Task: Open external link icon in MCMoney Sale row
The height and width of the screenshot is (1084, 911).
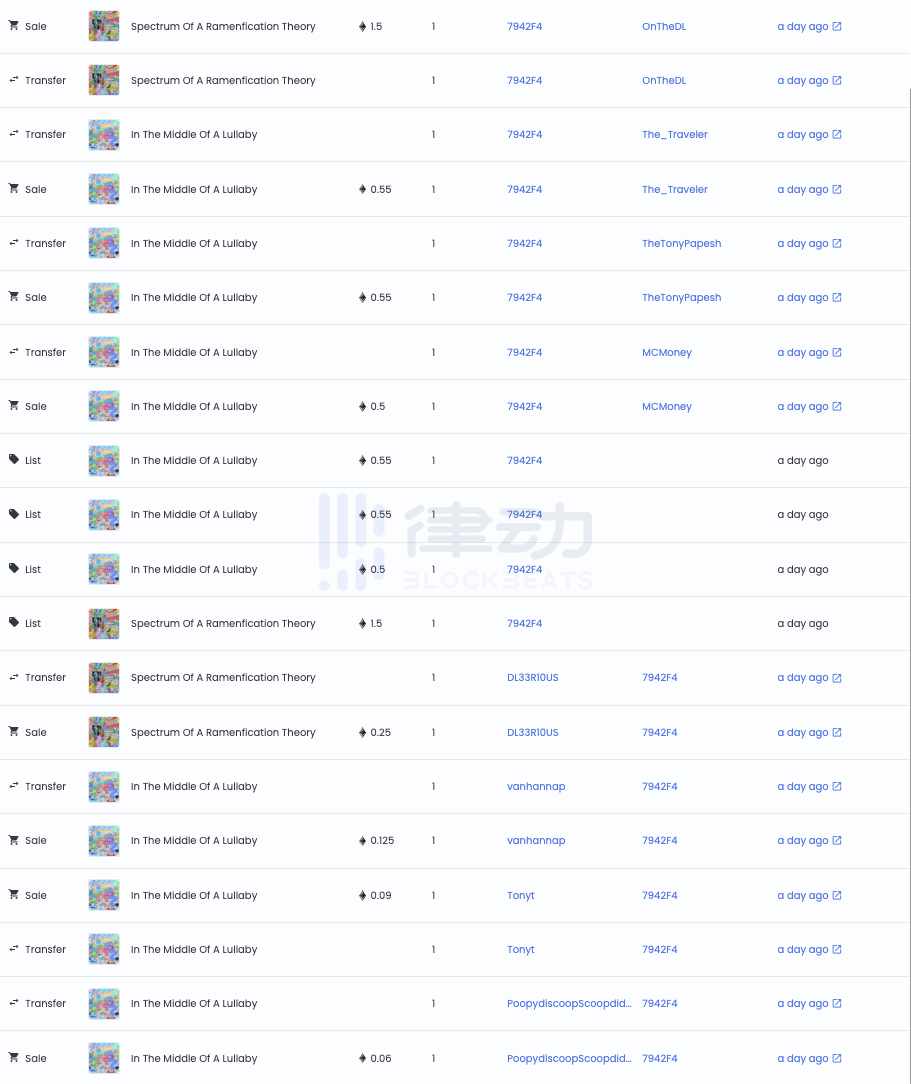Action: (837, 406)
